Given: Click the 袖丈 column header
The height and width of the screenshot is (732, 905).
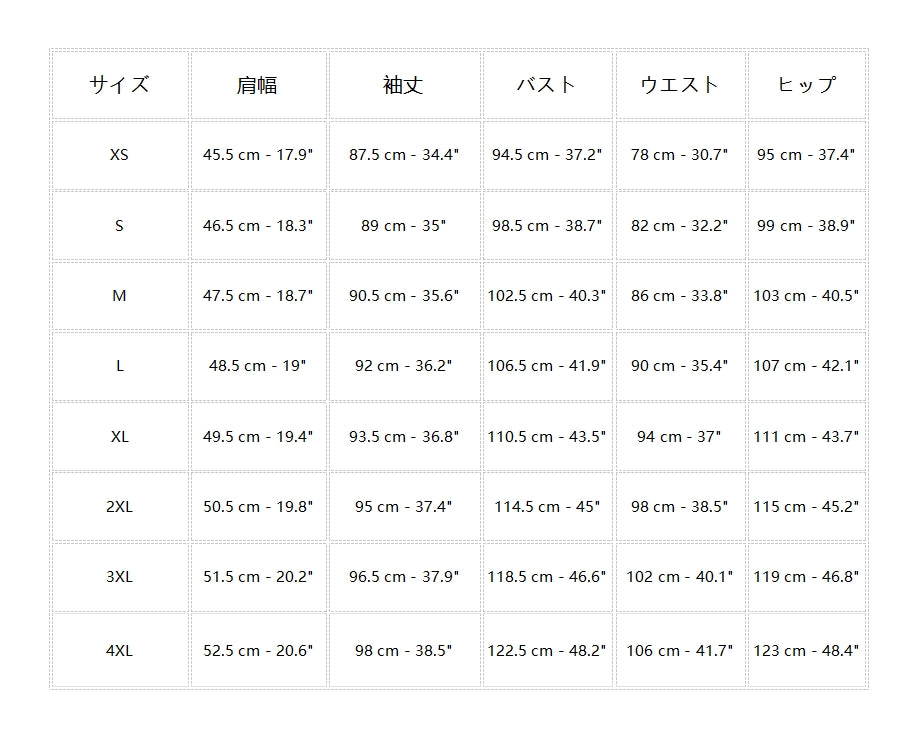Looking at the screenshot, I should pyautogui.click(x=403, y=85).
